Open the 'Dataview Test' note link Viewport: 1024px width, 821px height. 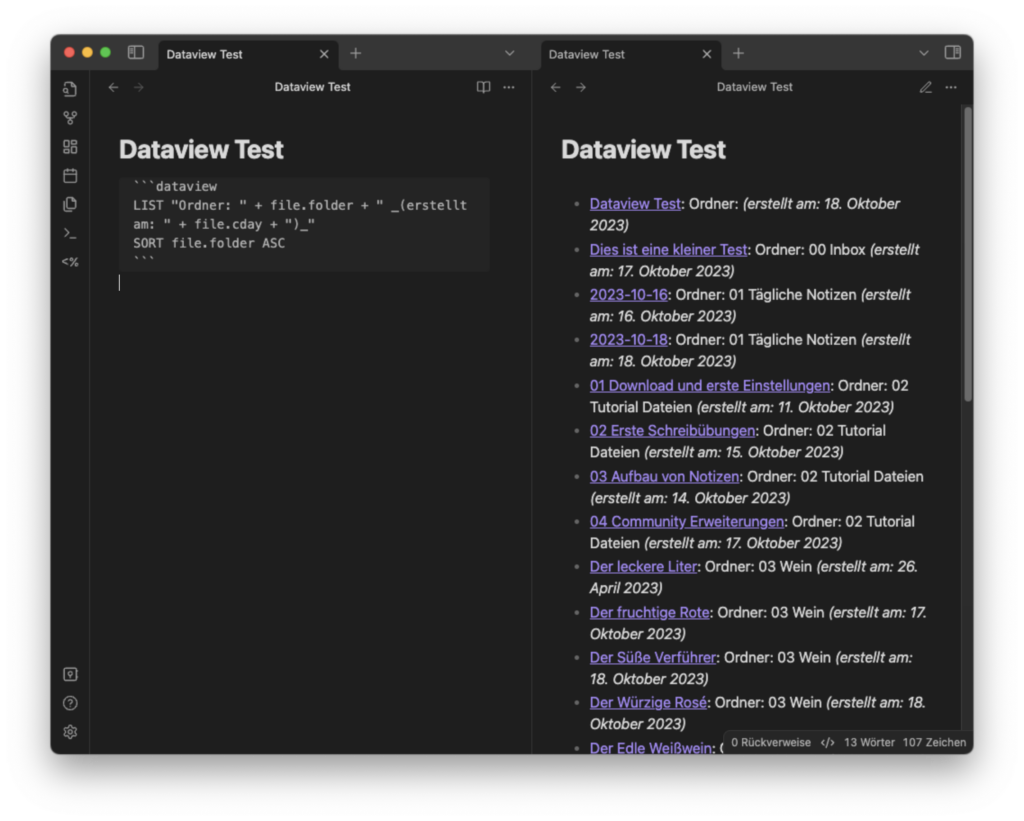coord(635,204)
